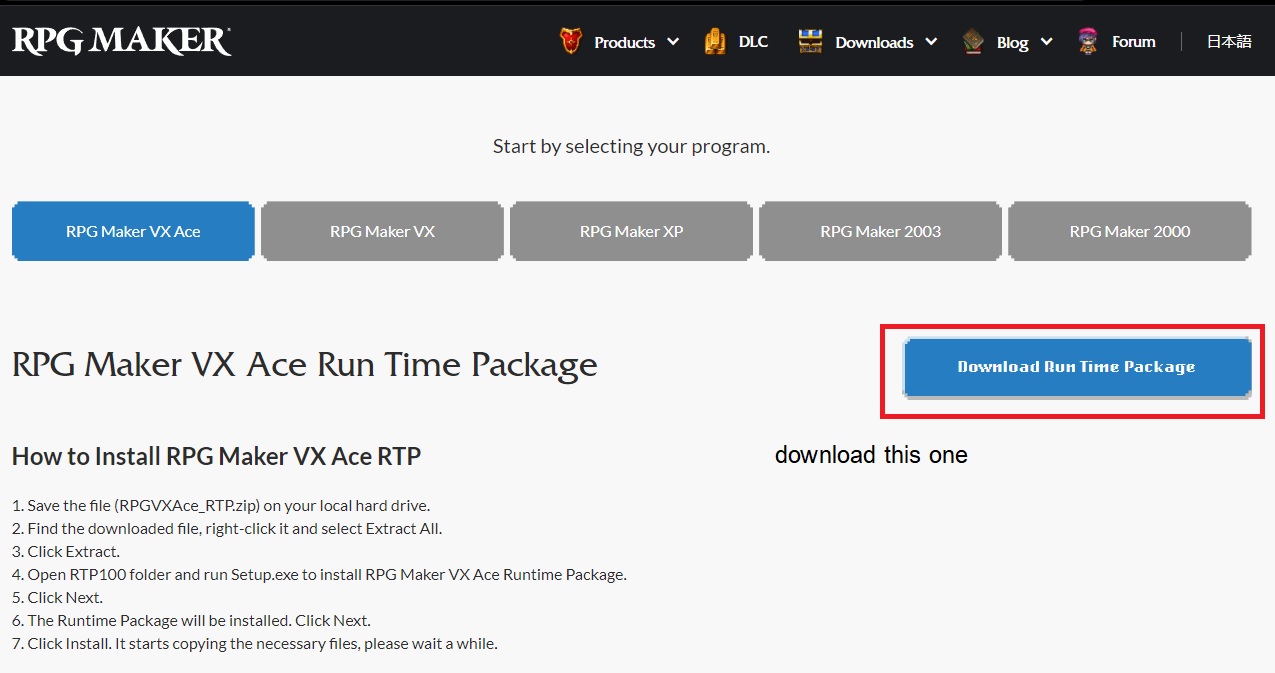The height and width of the screenshot is (673, 1275).
Task: Click step 2 'Find the downloaded file' line
Action: pyautogui.click(x=227, y=528)
